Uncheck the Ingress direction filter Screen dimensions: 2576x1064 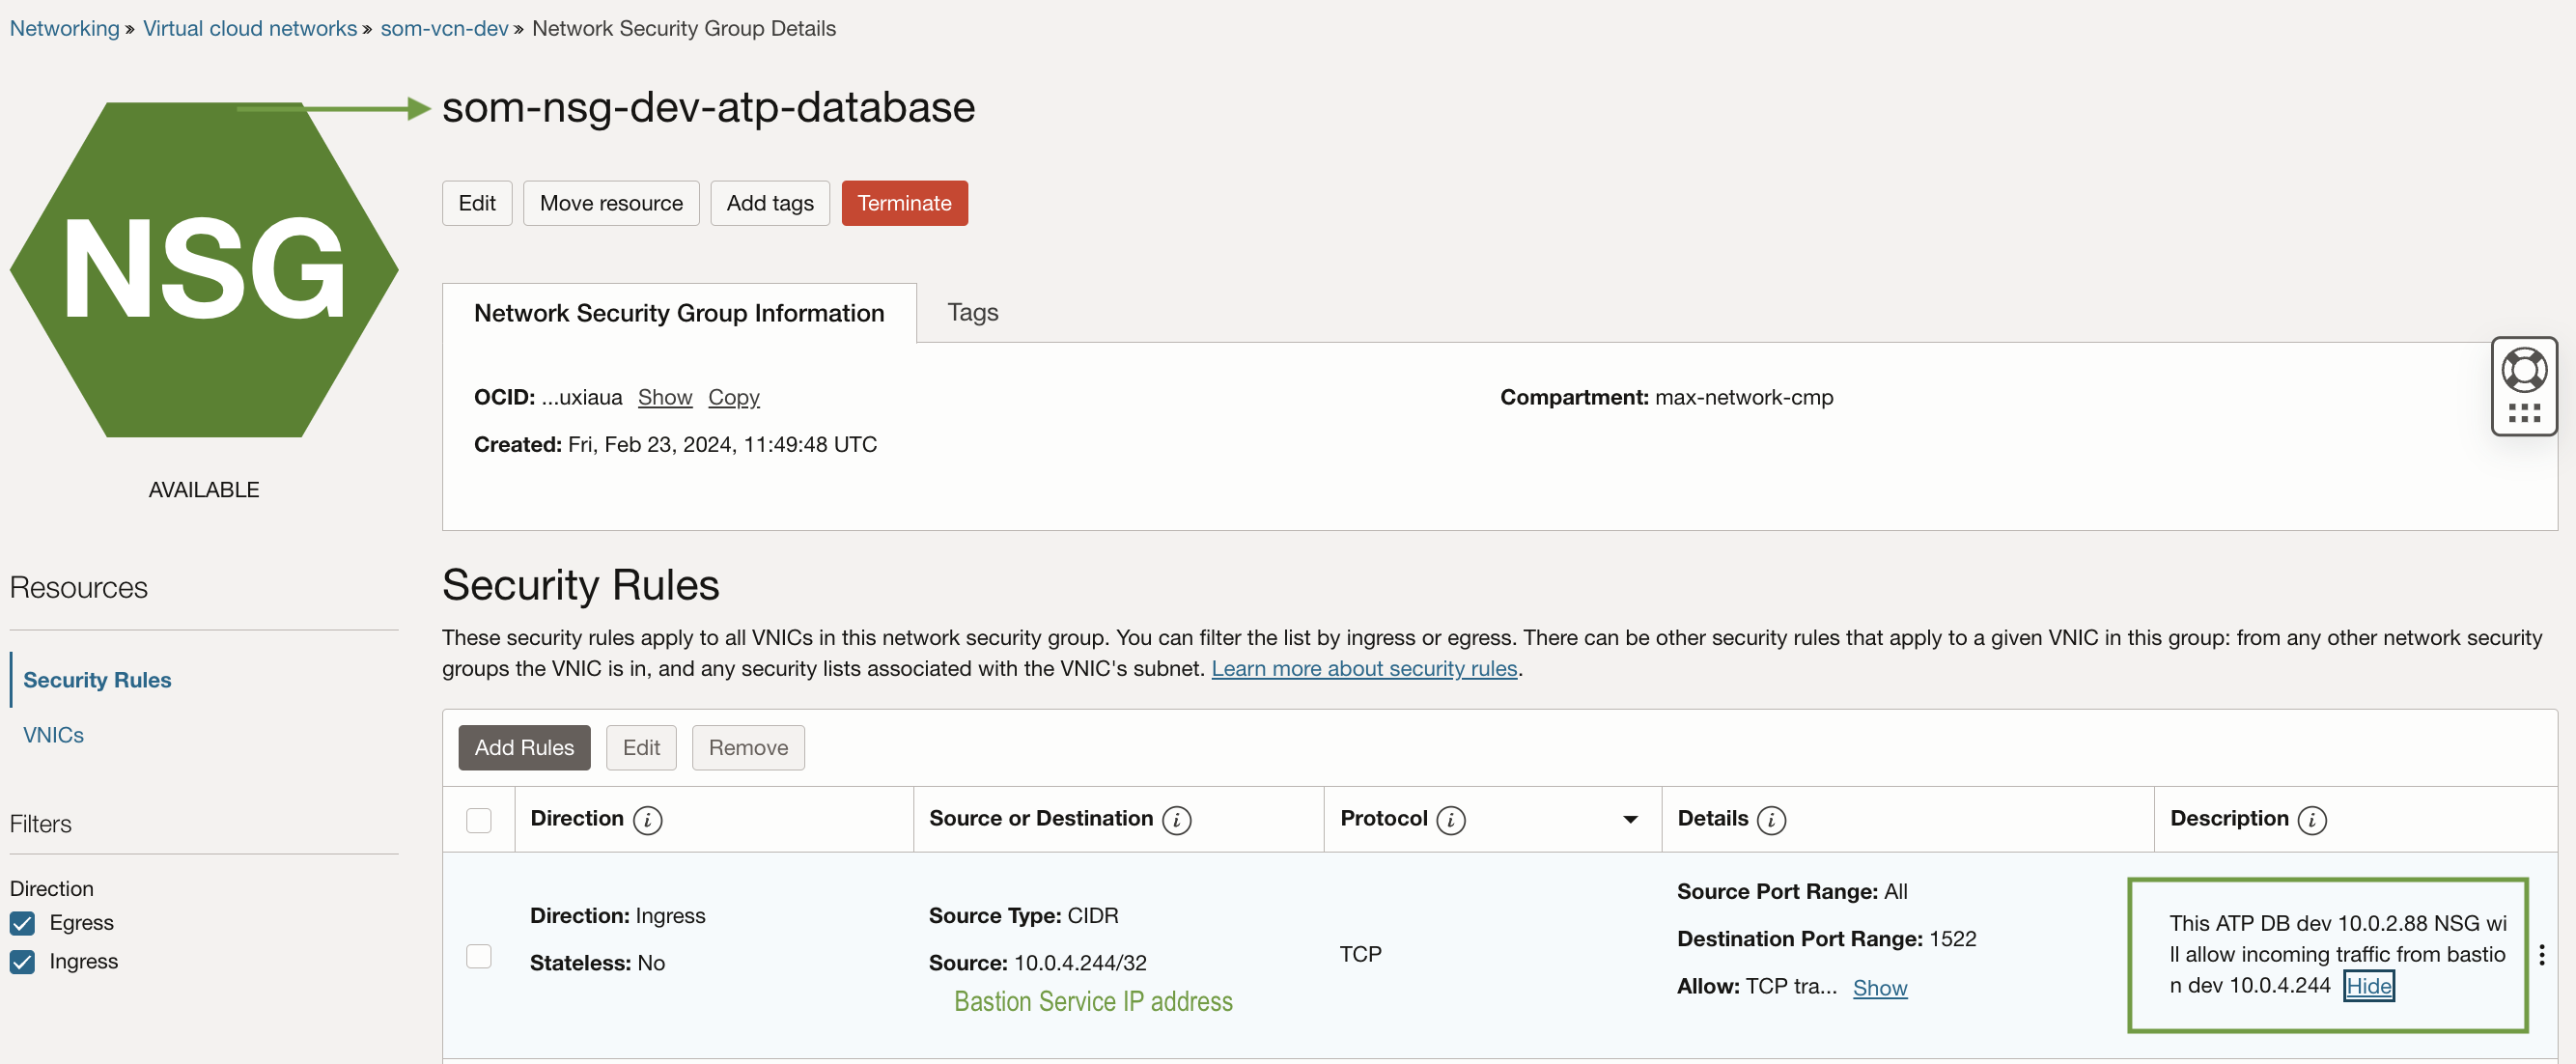(x=22, y=961)
